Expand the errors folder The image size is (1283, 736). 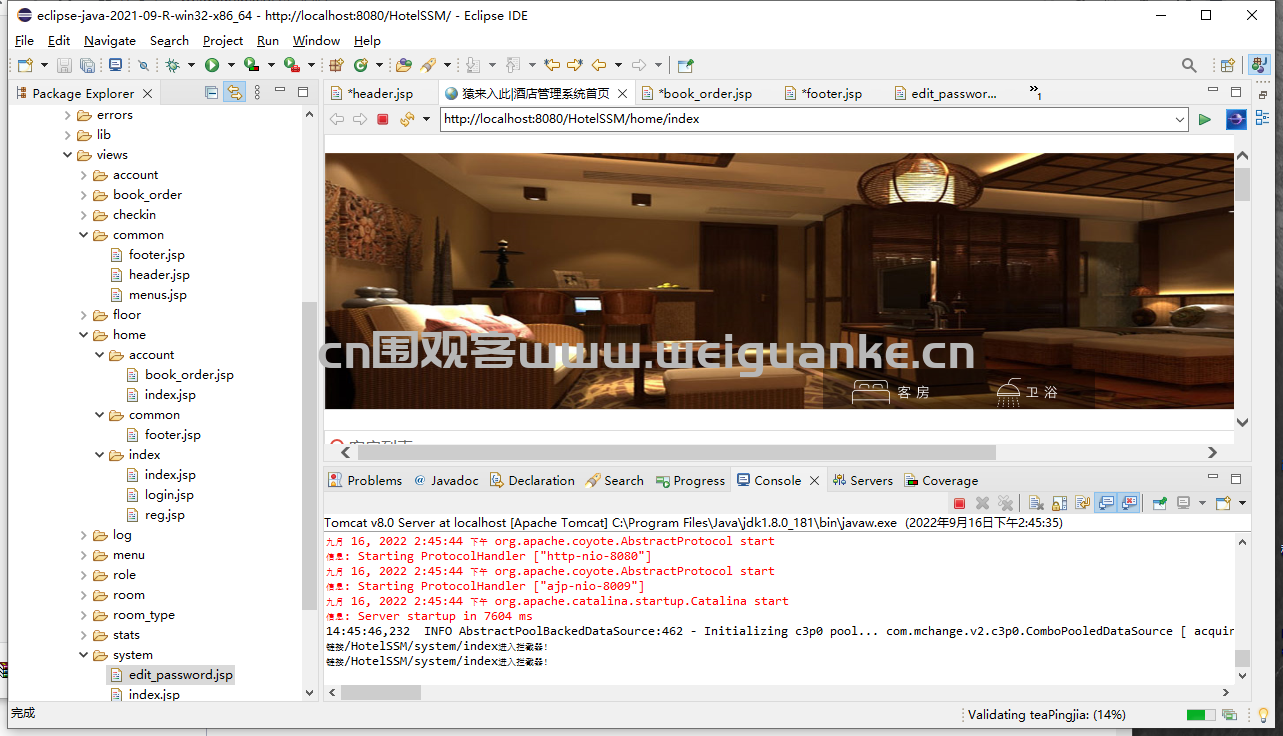[69, 115]
